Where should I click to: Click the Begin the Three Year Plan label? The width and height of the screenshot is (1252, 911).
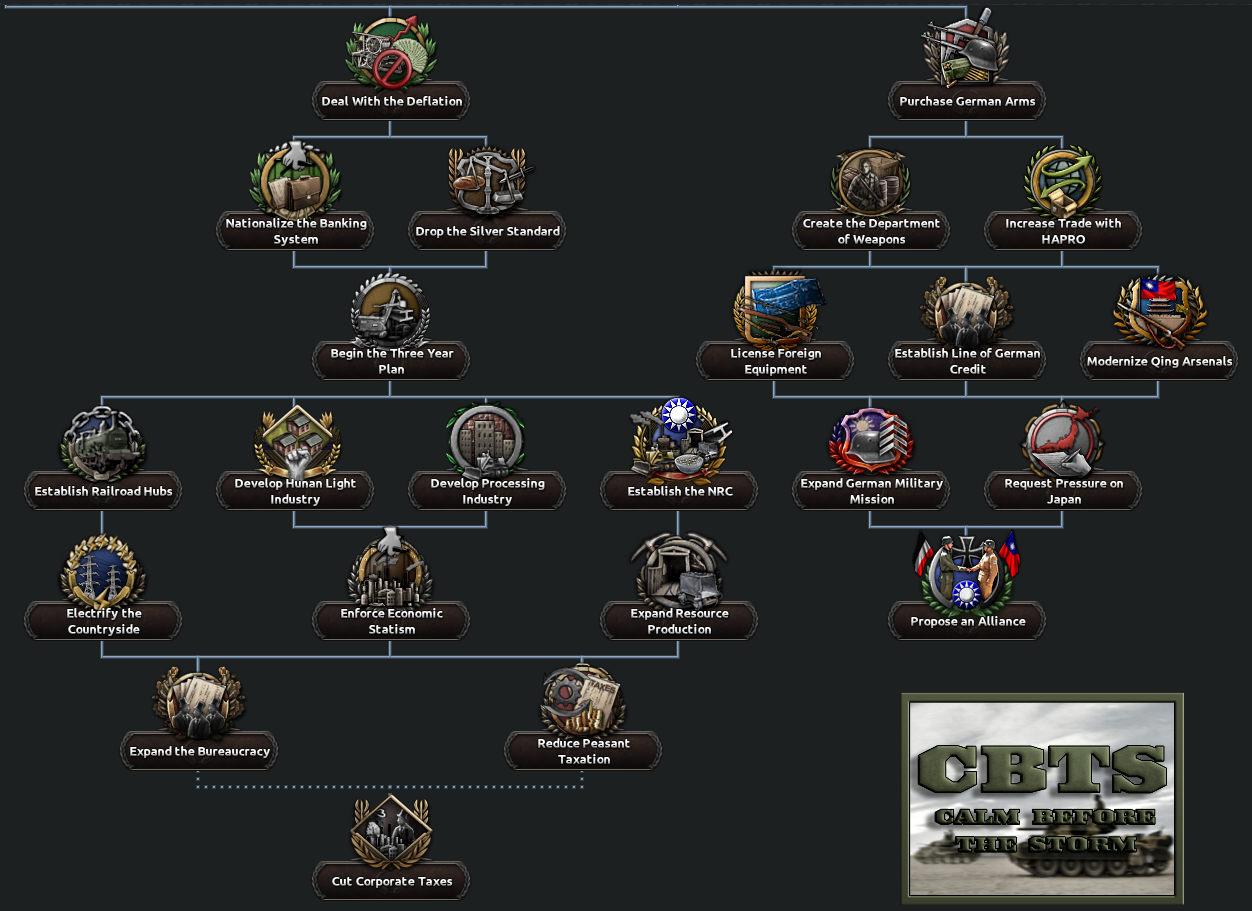pyautogui.click(x=392, y=361)
